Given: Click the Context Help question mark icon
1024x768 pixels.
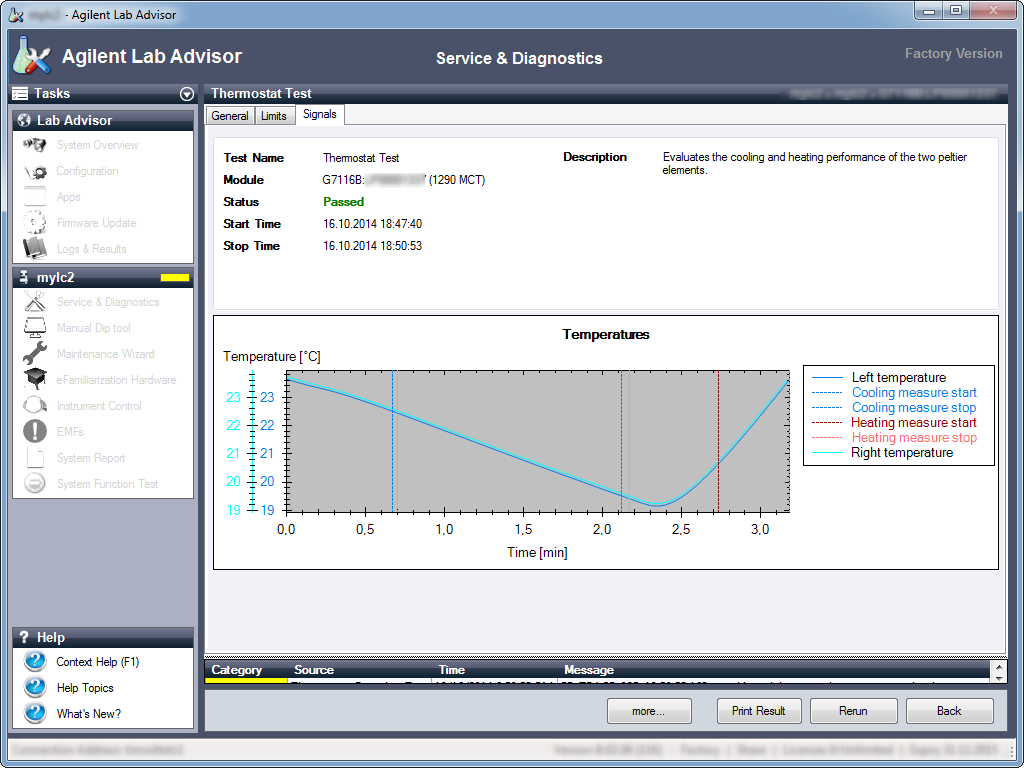Looking at the screenshot, I should coord(35,662).
